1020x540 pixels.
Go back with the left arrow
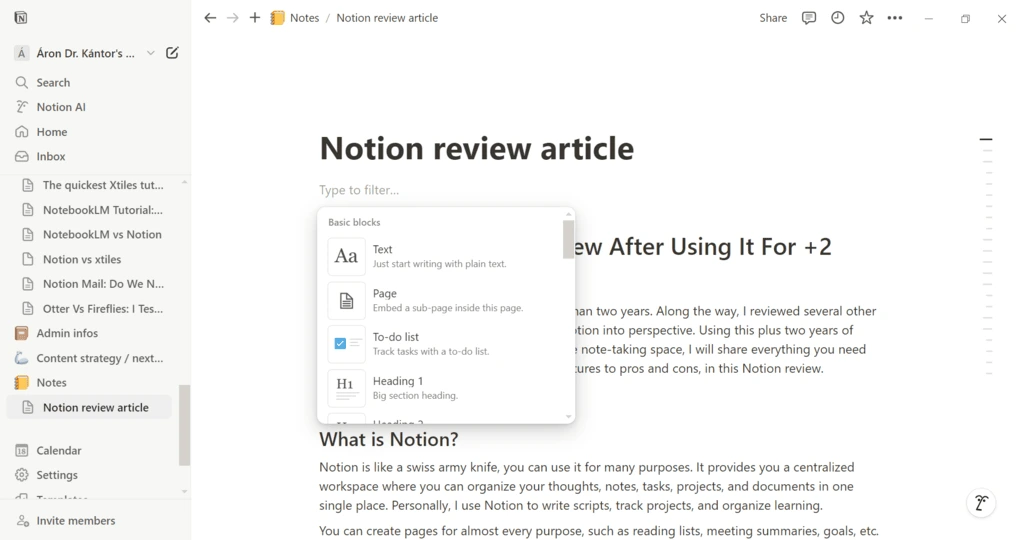pyautogui.click(x=209, y=18)
